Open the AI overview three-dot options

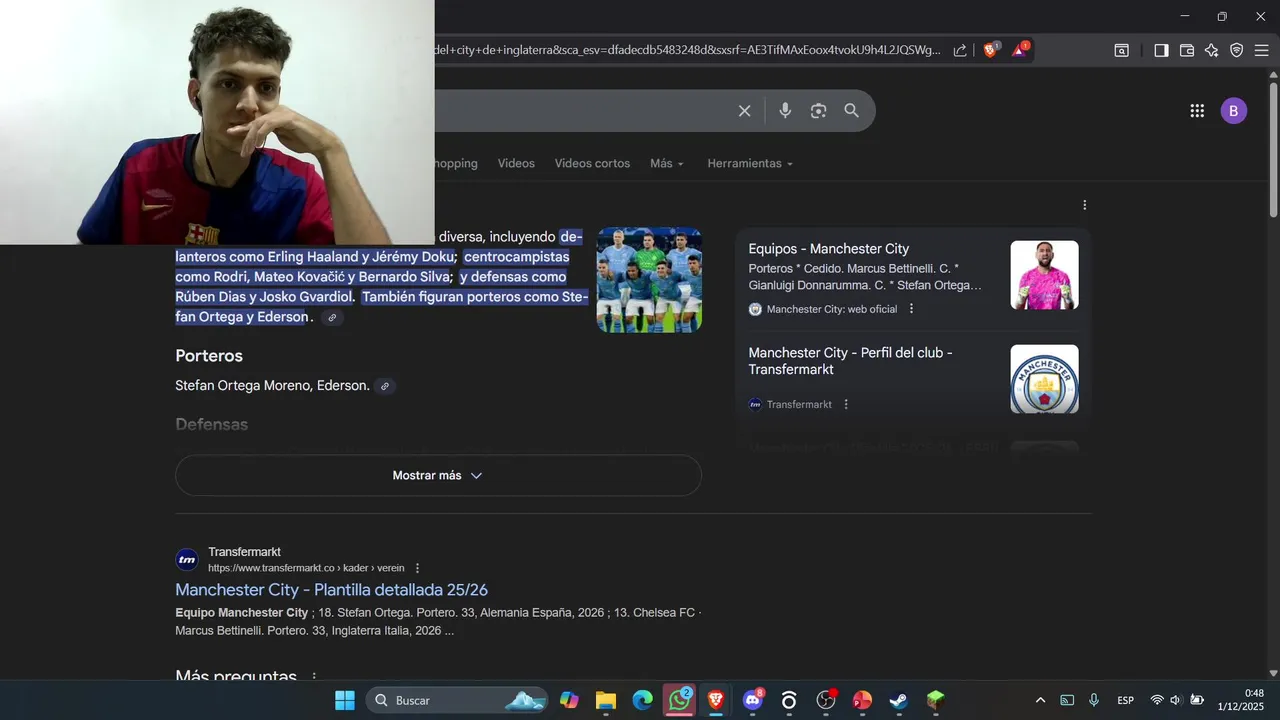point(1084,205)
